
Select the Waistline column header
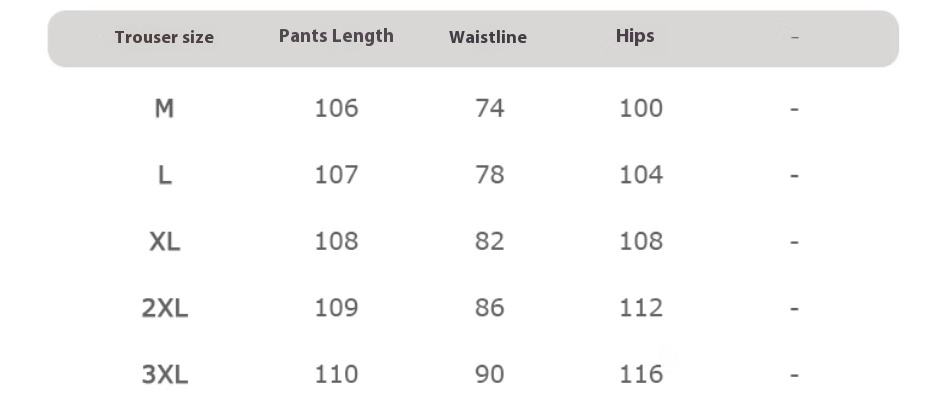point(488,38)
